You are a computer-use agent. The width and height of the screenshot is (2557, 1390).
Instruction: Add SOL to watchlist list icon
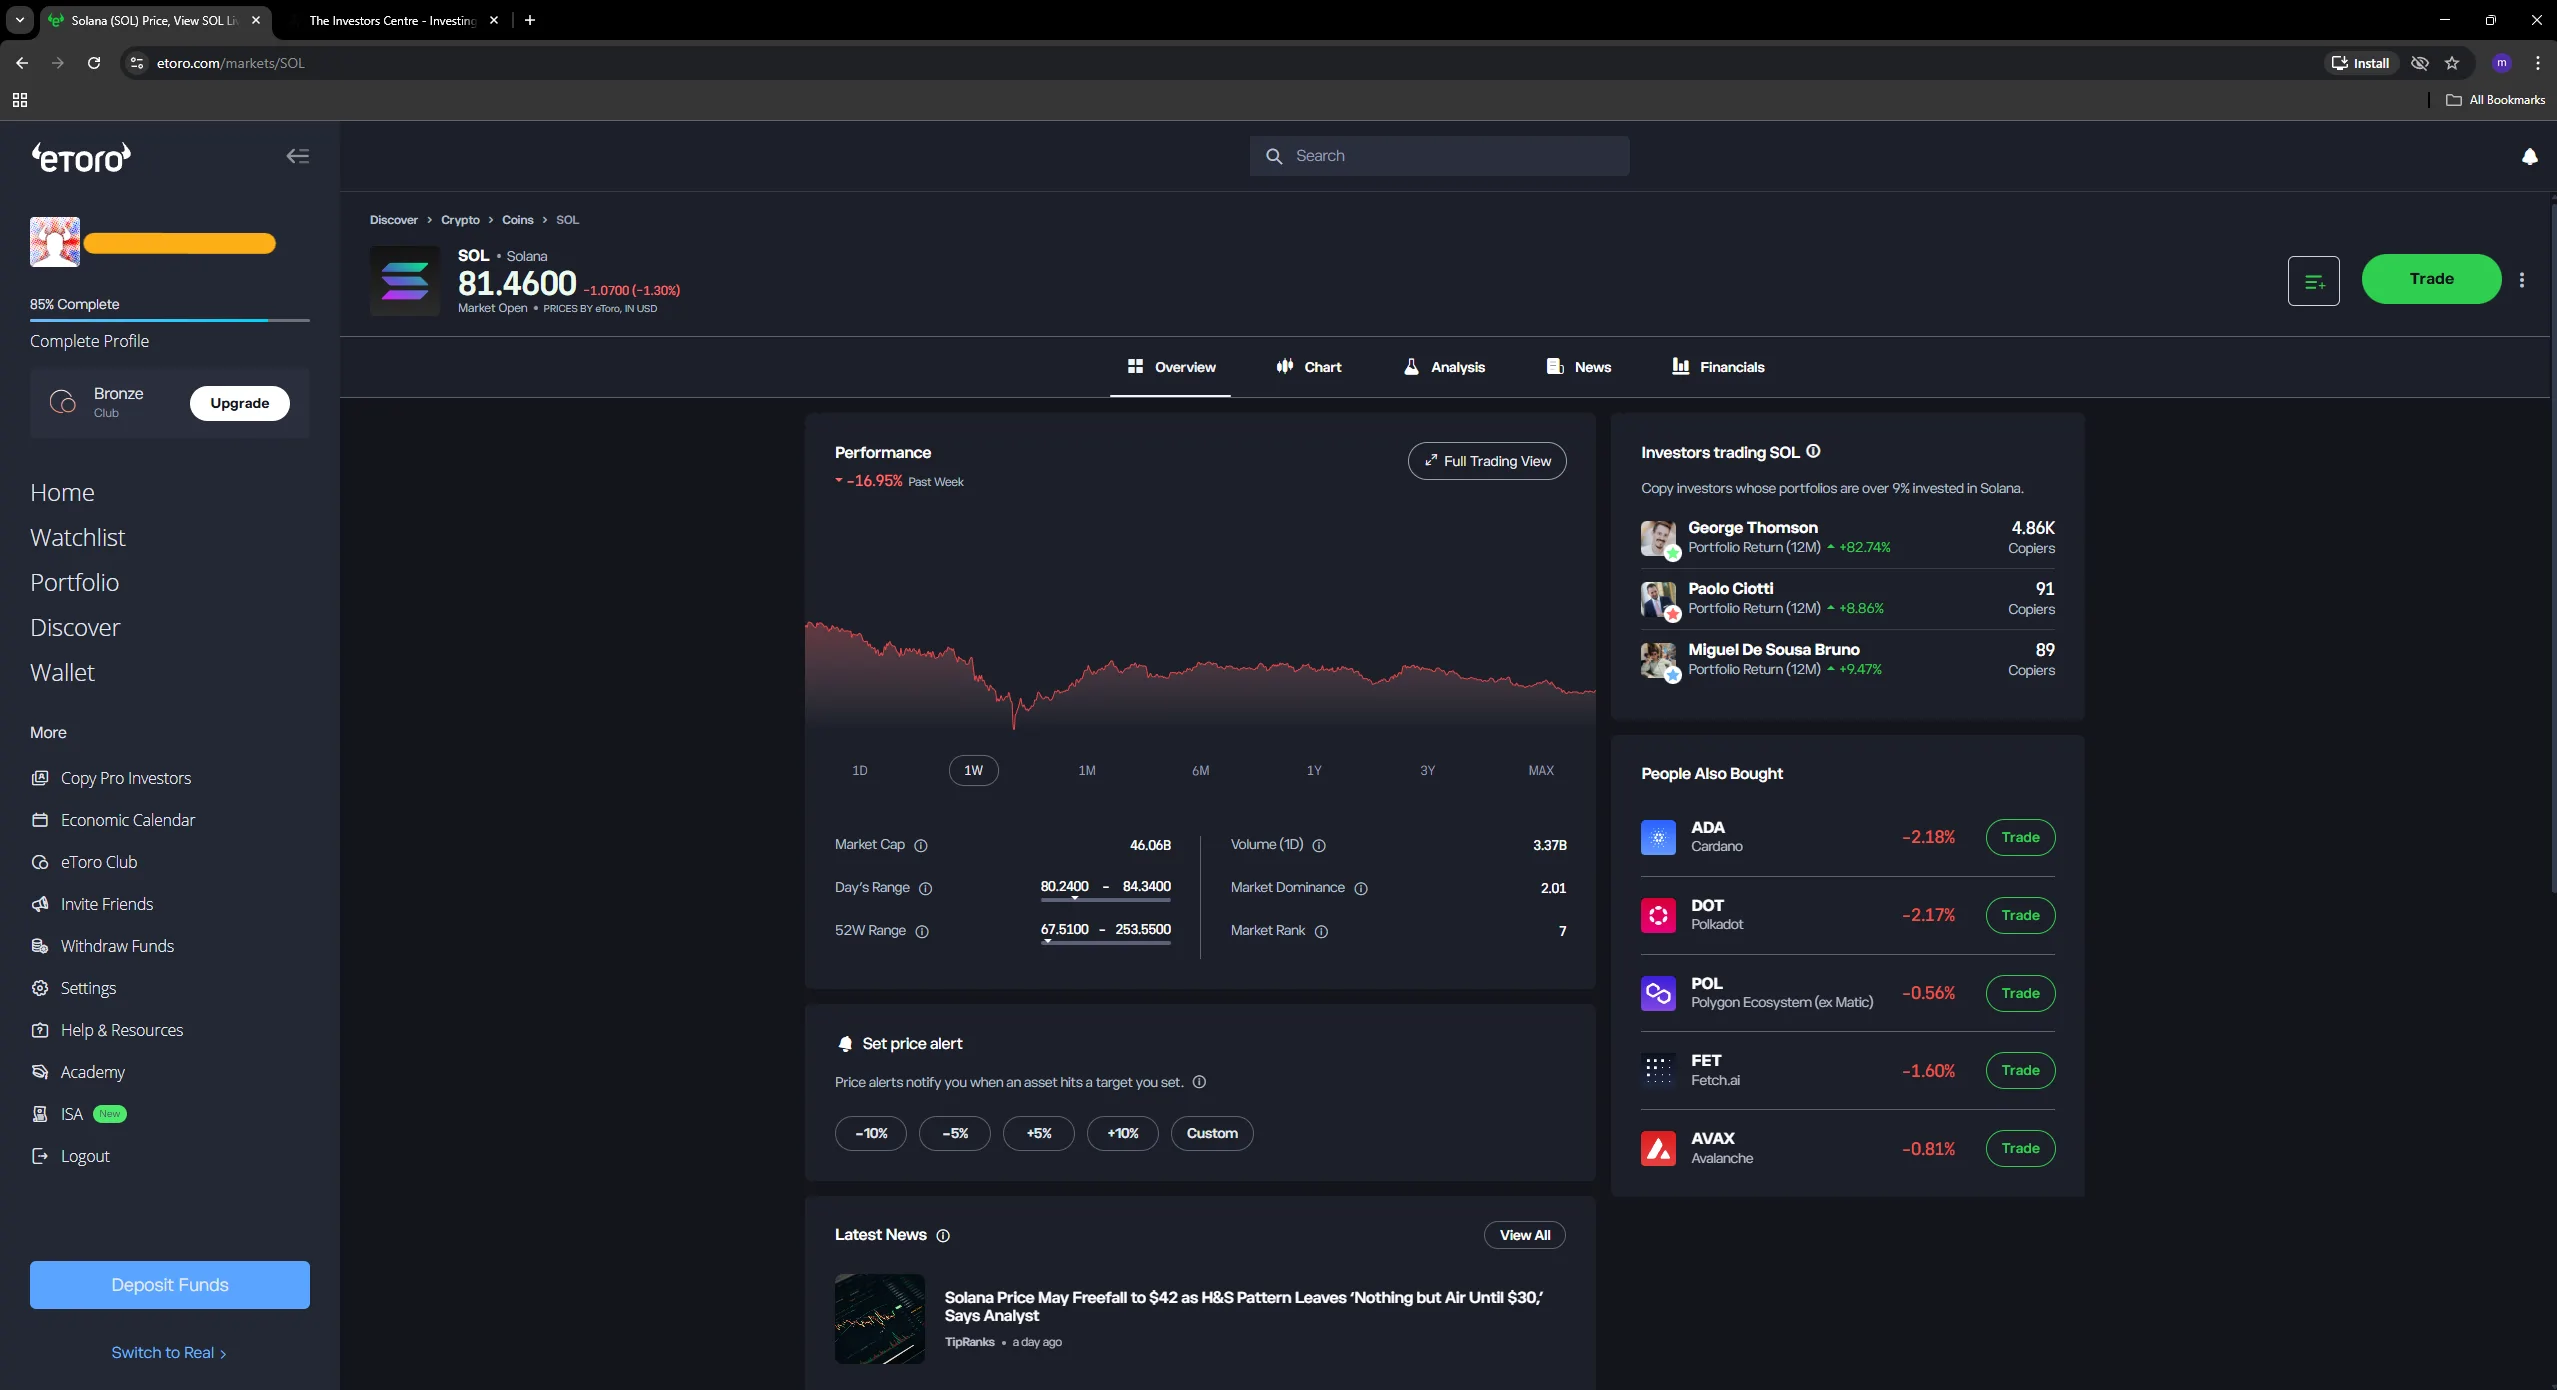(x=2313, y=281)
